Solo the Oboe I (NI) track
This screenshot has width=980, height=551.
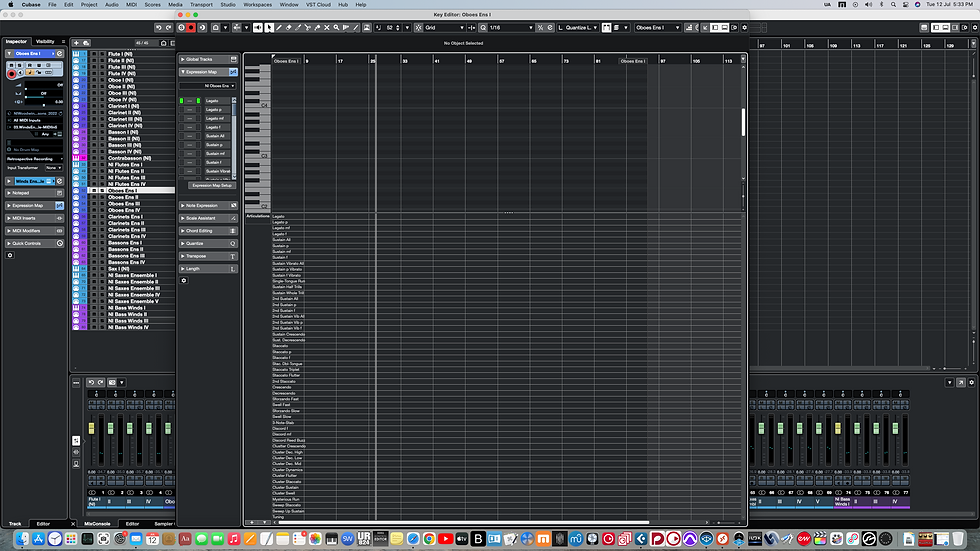pos(102,80)
